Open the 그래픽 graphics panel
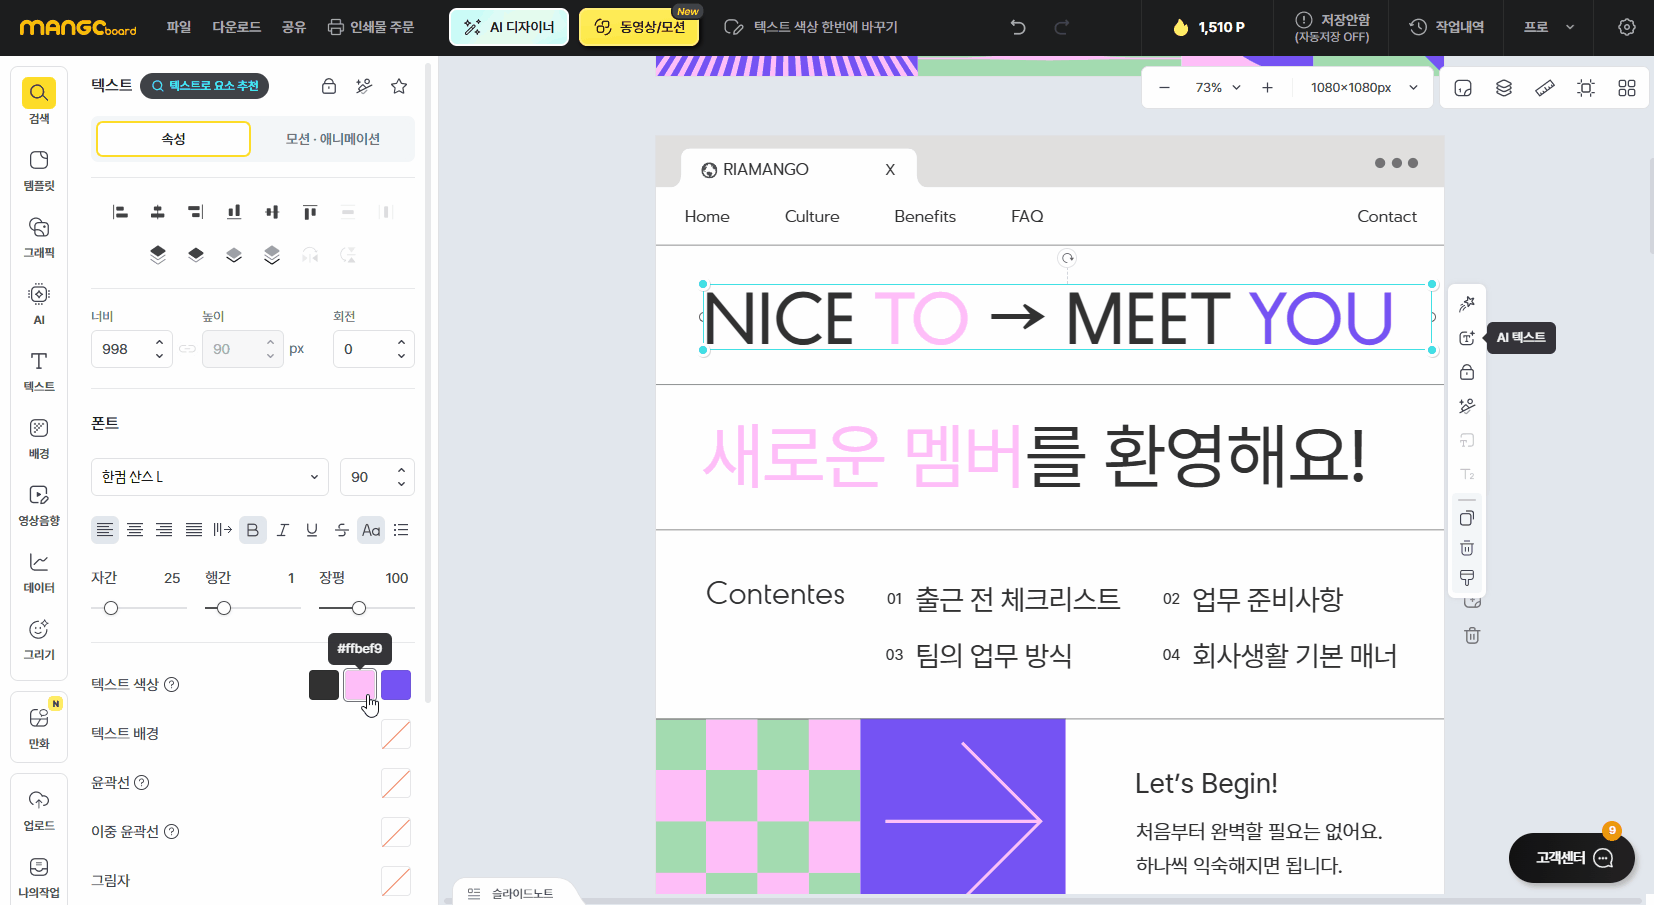The height and width of the screenshot is (905, 1654). click(39, 237)
